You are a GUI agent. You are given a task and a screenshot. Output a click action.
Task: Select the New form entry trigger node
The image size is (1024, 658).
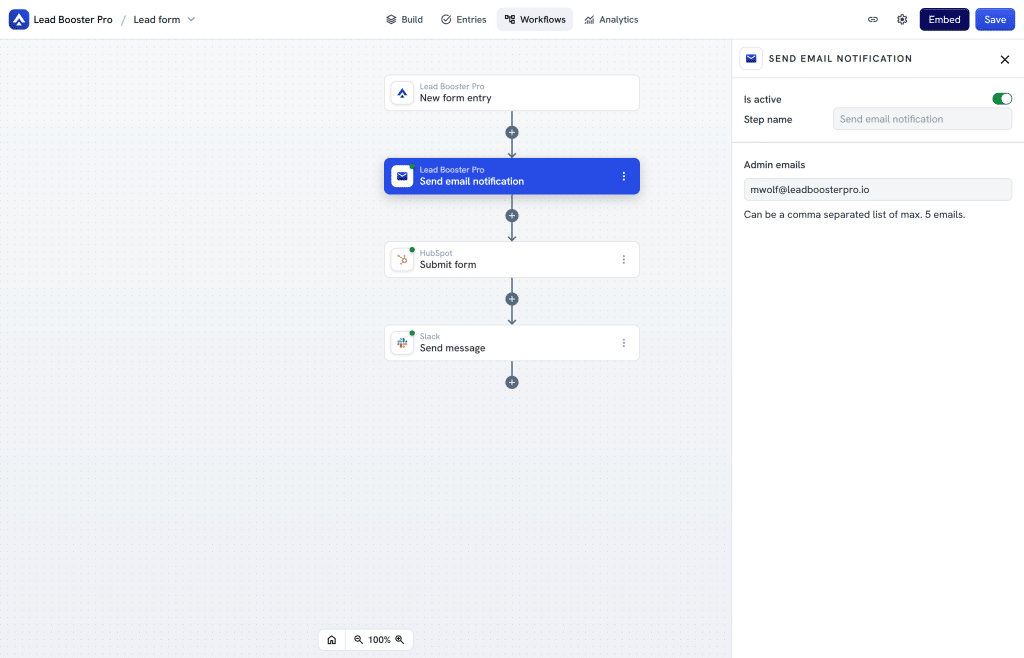tap(511, 93)
